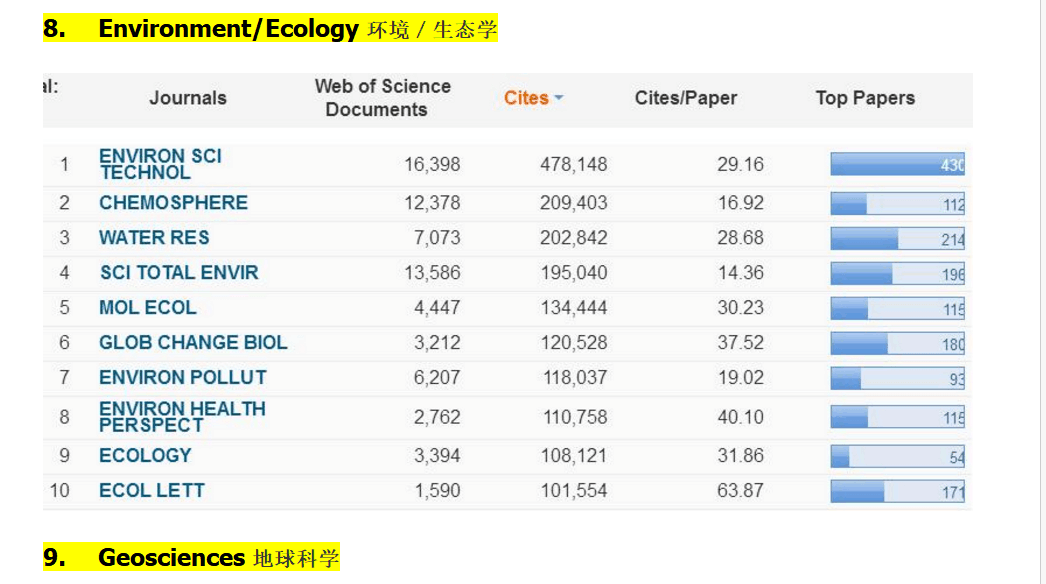Click the top papers bar for ENVIRON SCI TECHNOL
1046x584 pixels.
(897, 165)
